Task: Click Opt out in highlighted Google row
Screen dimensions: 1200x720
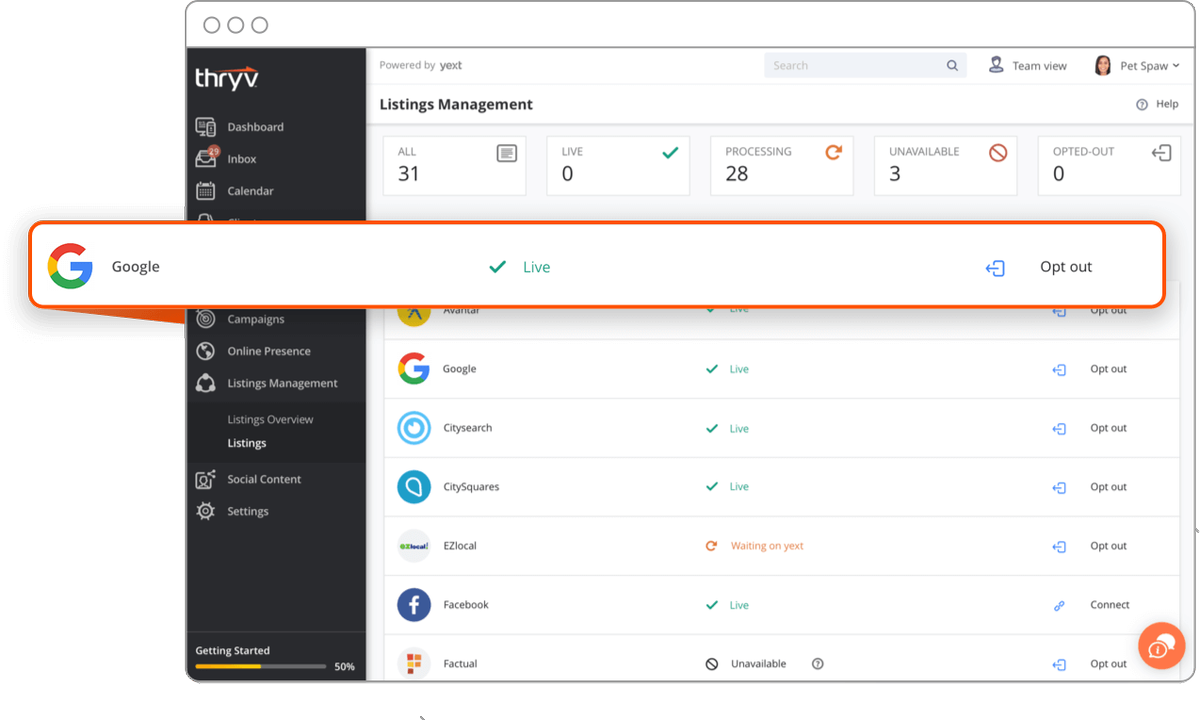Action: point(1066,267)
